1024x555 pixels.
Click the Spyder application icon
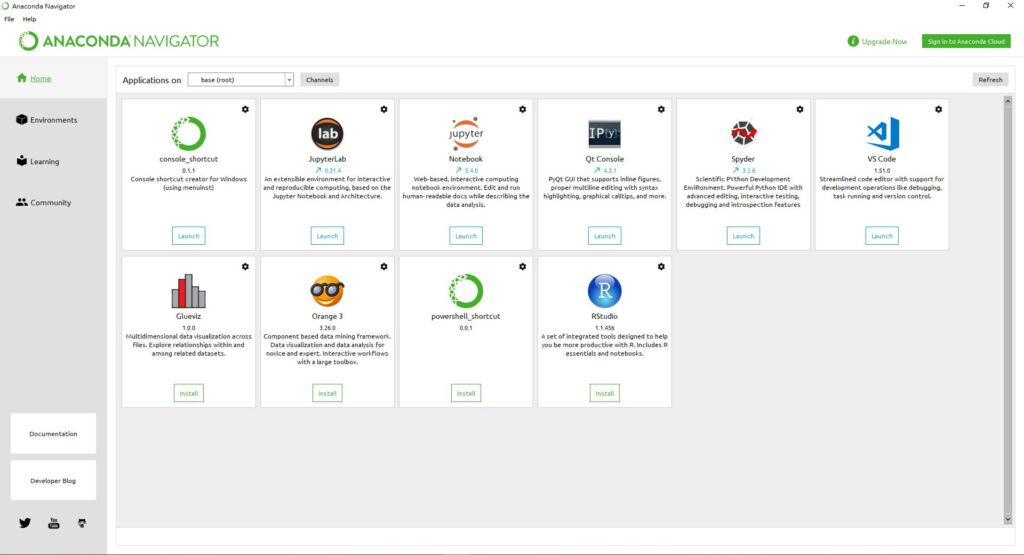743,133
